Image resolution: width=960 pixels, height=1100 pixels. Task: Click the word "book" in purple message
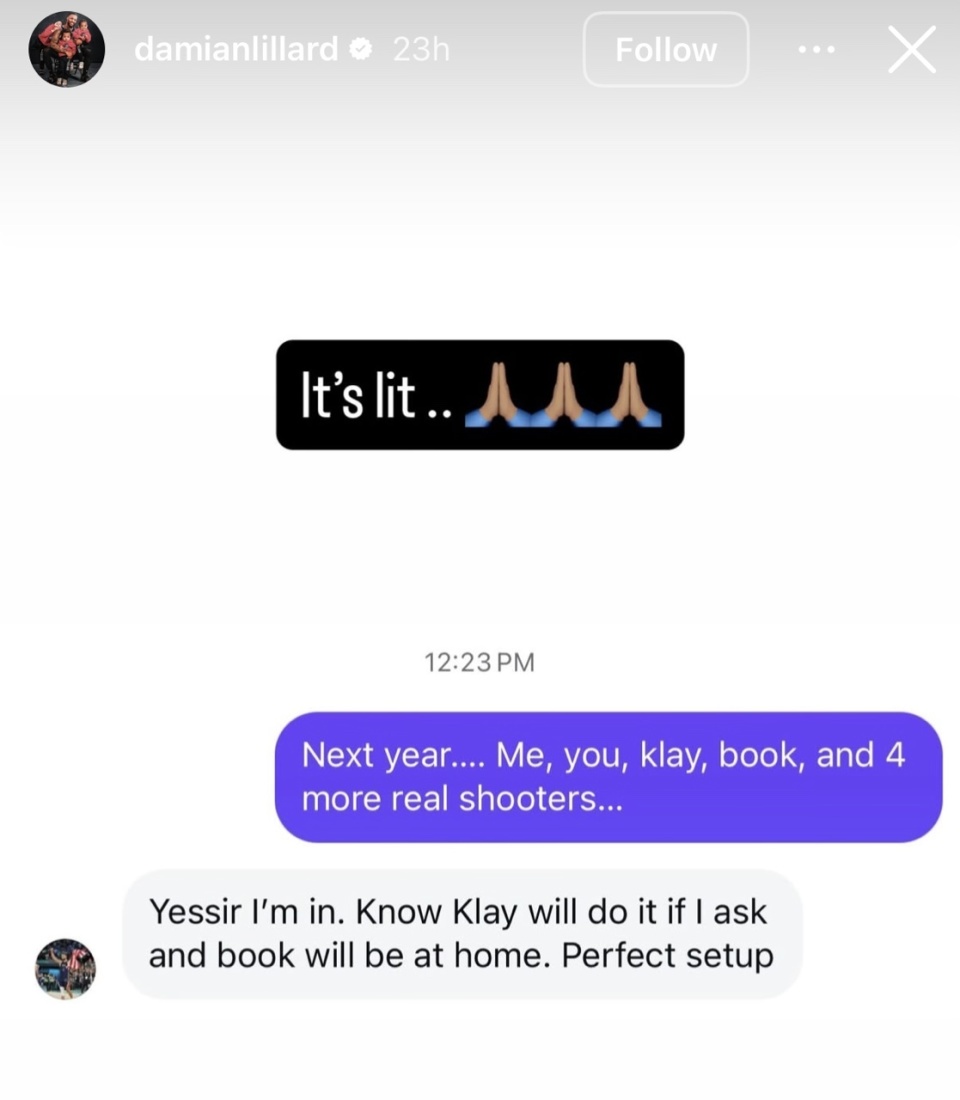[759, 756]
